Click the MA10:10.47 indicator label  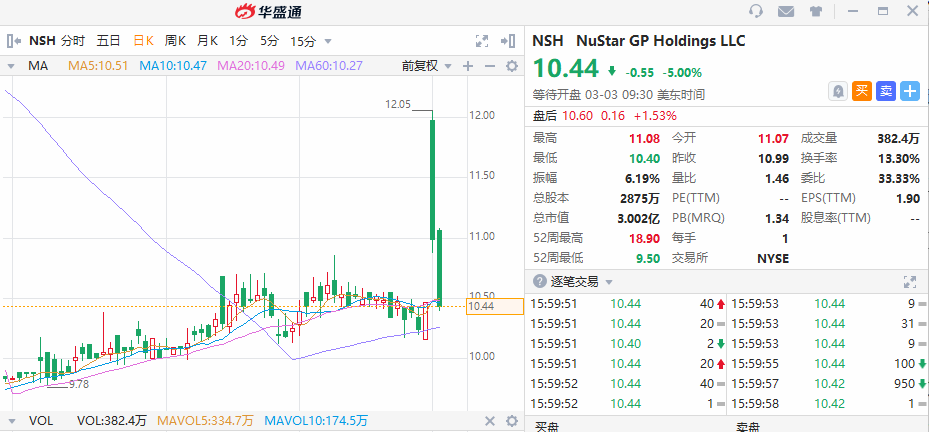[x=173, y=66]
